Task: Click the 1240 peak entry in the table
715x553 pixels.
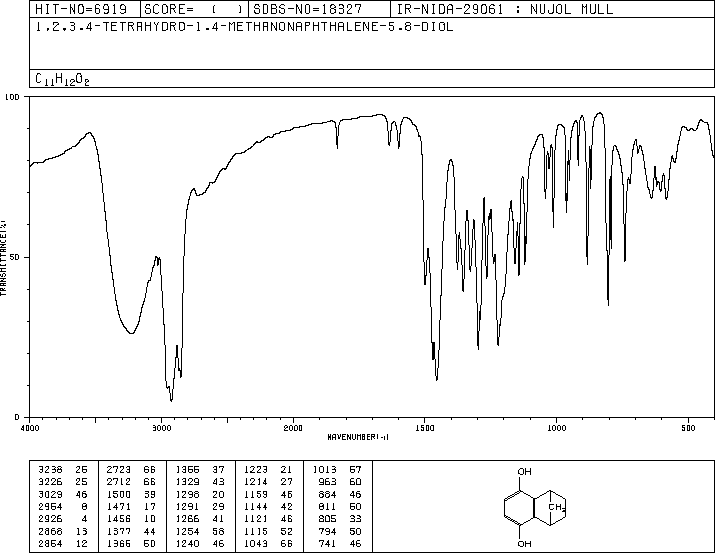Action: coord(200,544)
